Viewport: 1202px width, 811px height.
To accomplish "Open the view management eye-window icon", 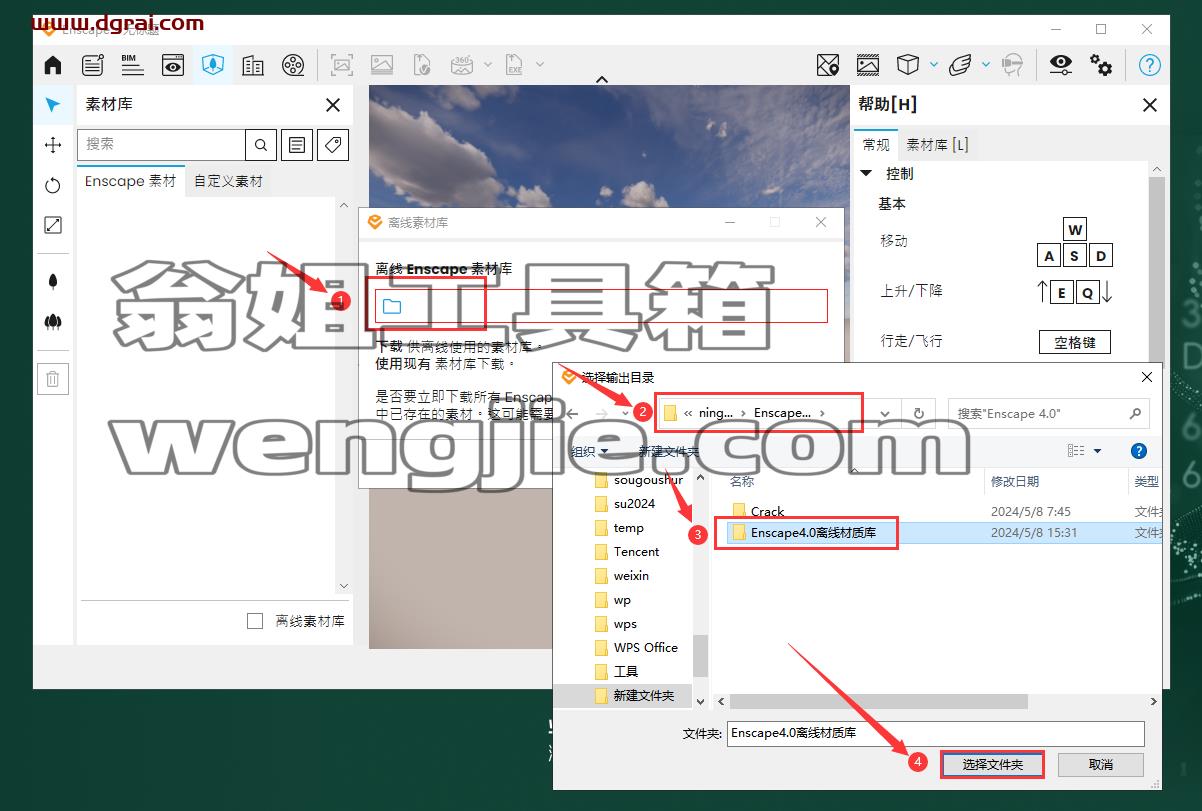I will (173, 66).
